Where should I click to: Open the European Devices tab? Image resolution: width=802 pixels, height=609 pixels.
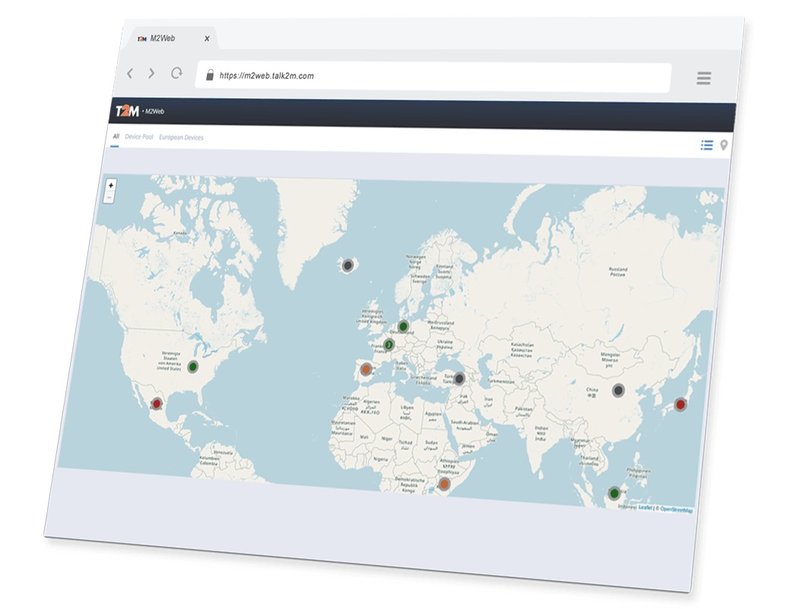coord(181,138)
